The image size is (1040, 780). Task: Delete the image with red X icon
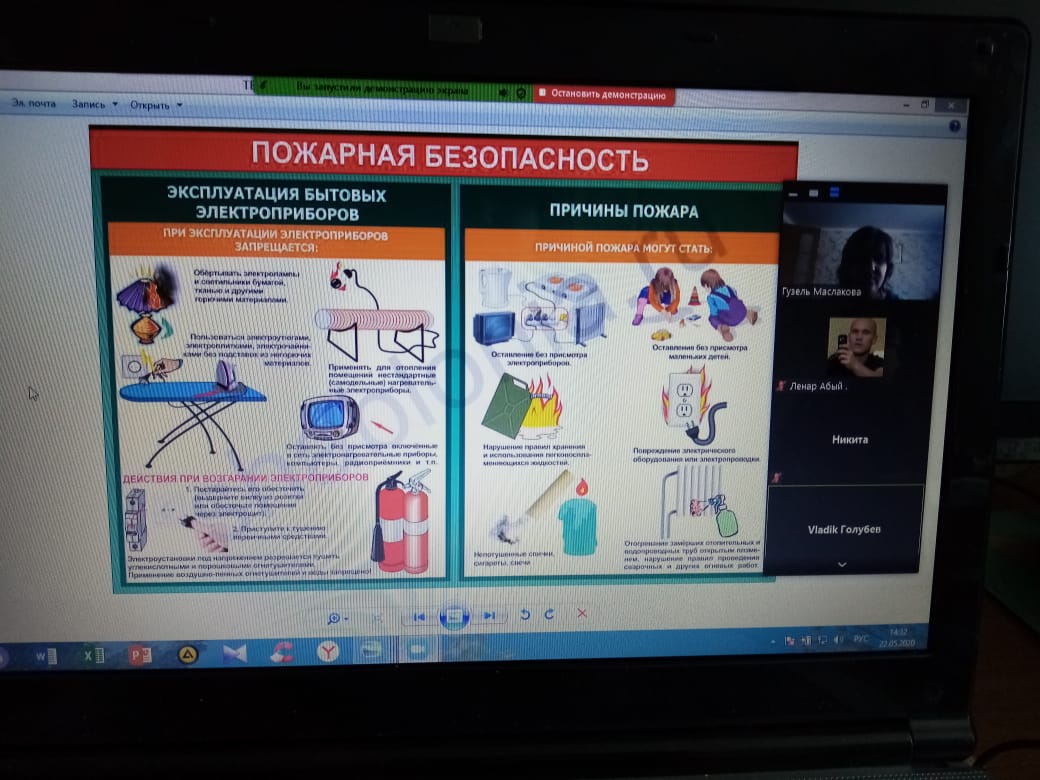[582, 613]
